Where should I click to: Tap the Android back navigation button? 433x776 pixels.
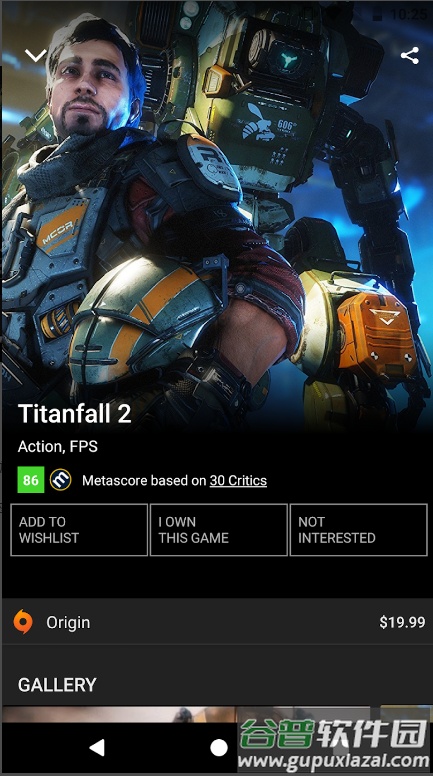point(97,748)
